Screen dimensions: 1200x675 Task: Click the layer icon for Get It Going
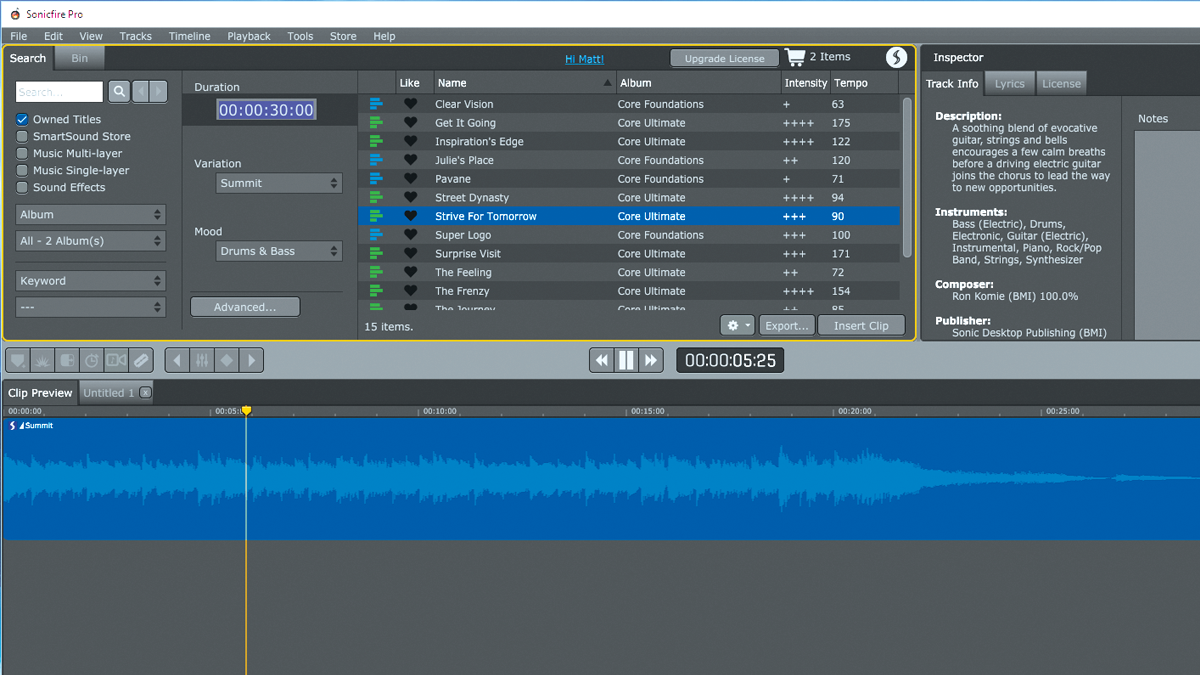pyautogui.click(x=376, y=123)
